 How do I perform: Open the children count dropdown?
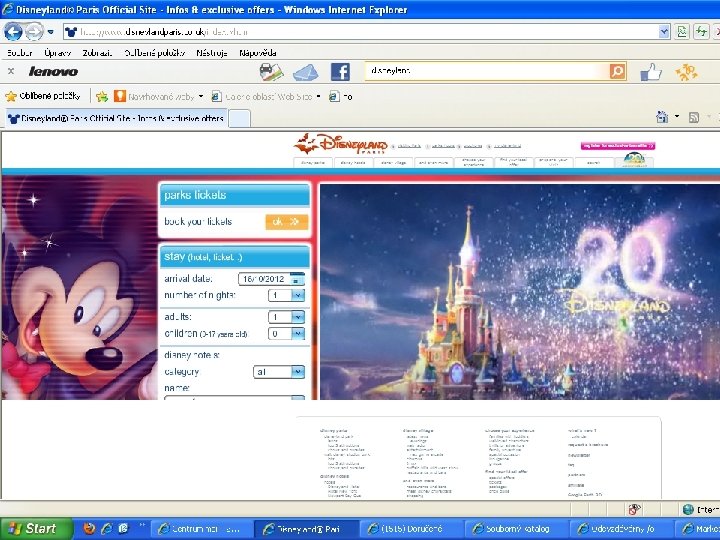tap(287, 333)
